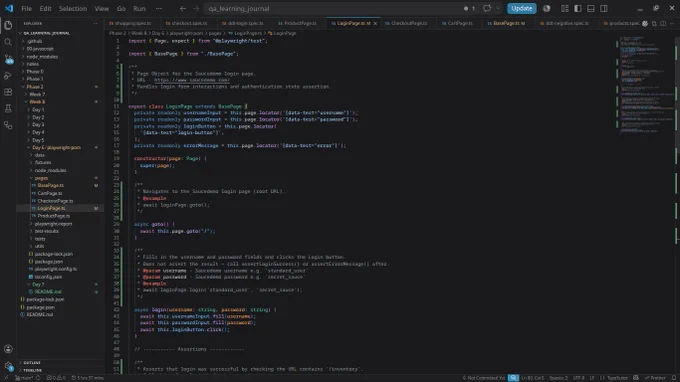Expand the Timeline section

60,370
